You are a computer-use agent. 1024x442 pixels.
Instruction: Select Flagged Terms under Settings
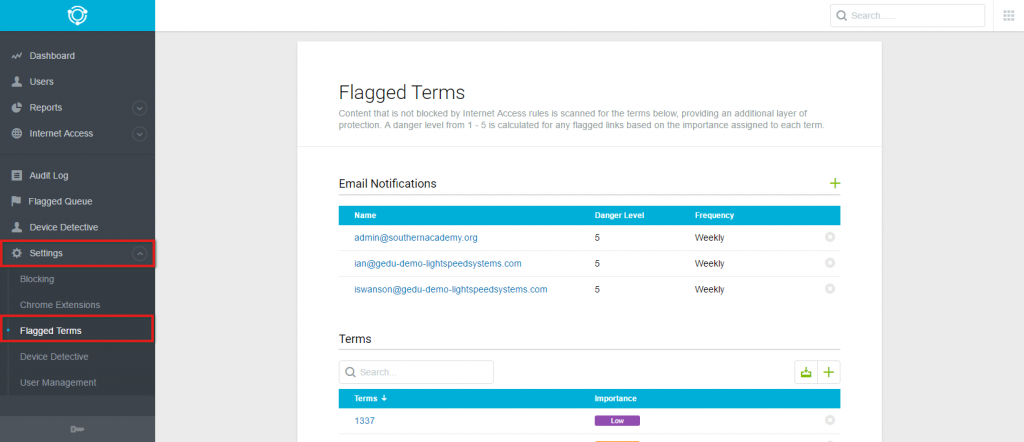click(51, 331)
